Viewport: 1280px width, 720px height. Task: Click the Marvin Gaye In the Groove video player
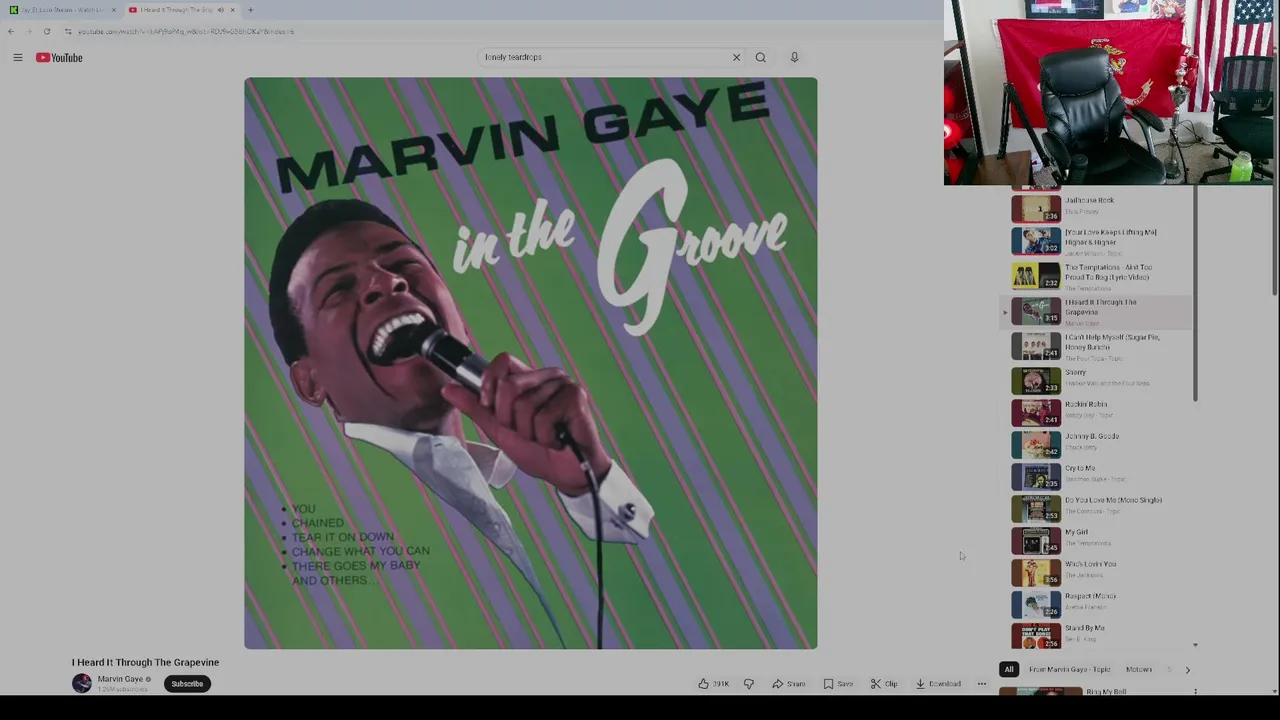click(x=530, y=363)
